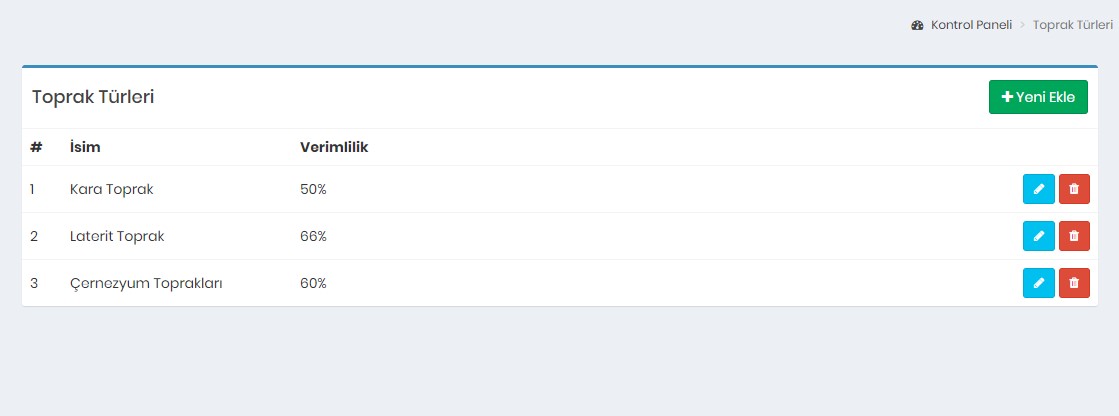
Task: Click the Toprak Türleri panel heading
Action: [x=93, y=97]
